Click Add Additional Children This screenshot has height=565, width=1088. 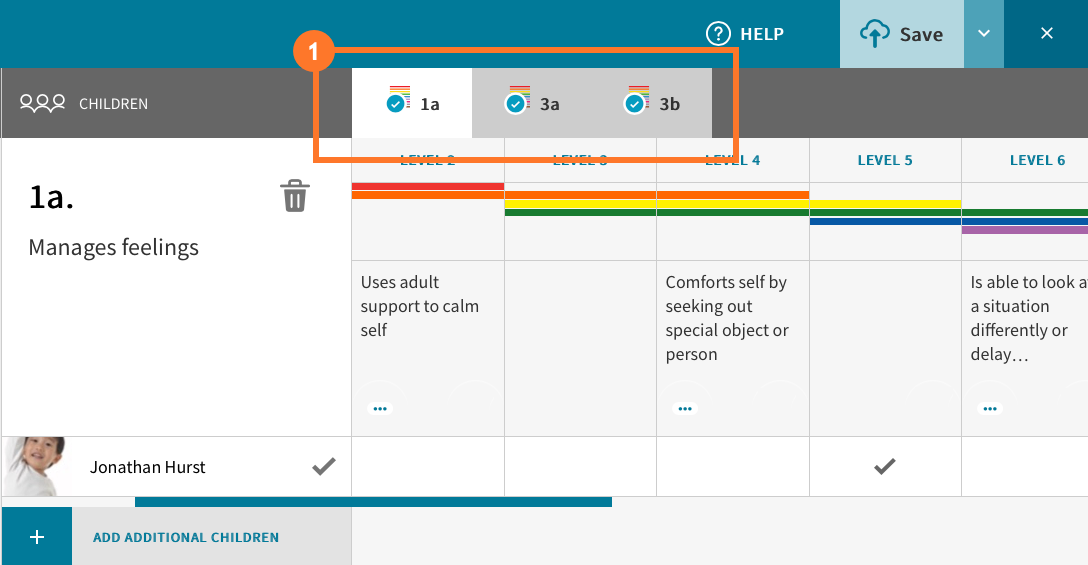[186, 537]
